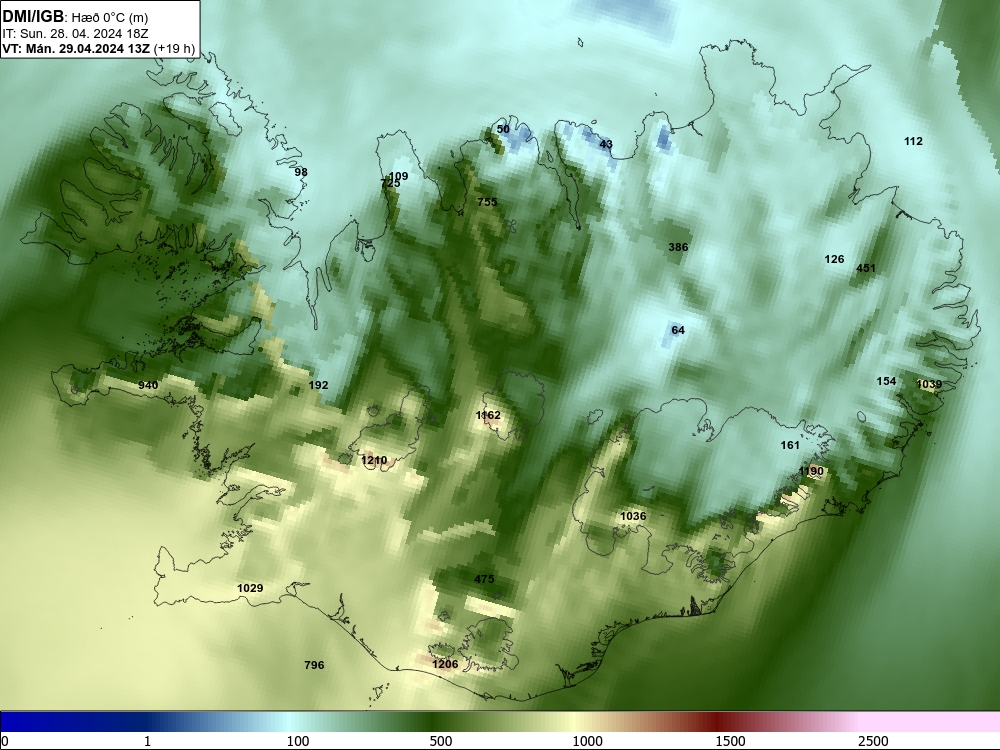Click the map value 940

pos(148,385)
